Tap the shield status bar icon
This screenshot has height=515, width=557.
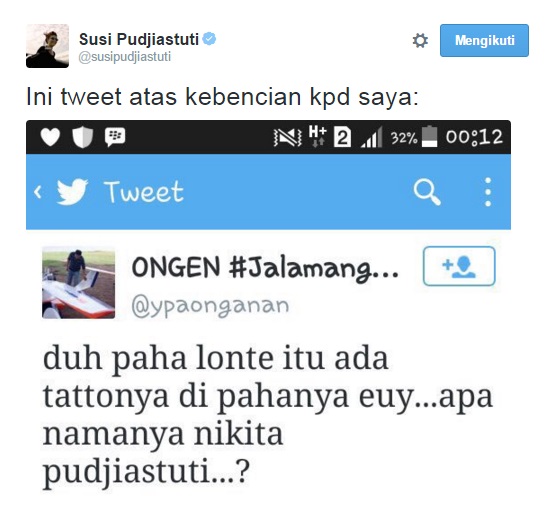point(83,137)
